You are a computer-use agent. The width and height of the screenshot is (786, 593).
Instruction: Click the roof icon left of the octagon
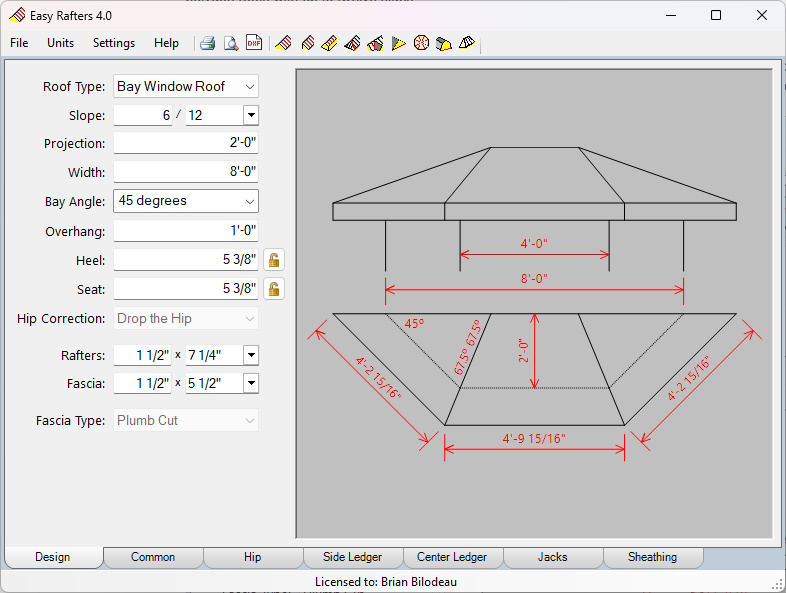click(x=398, y=43)
